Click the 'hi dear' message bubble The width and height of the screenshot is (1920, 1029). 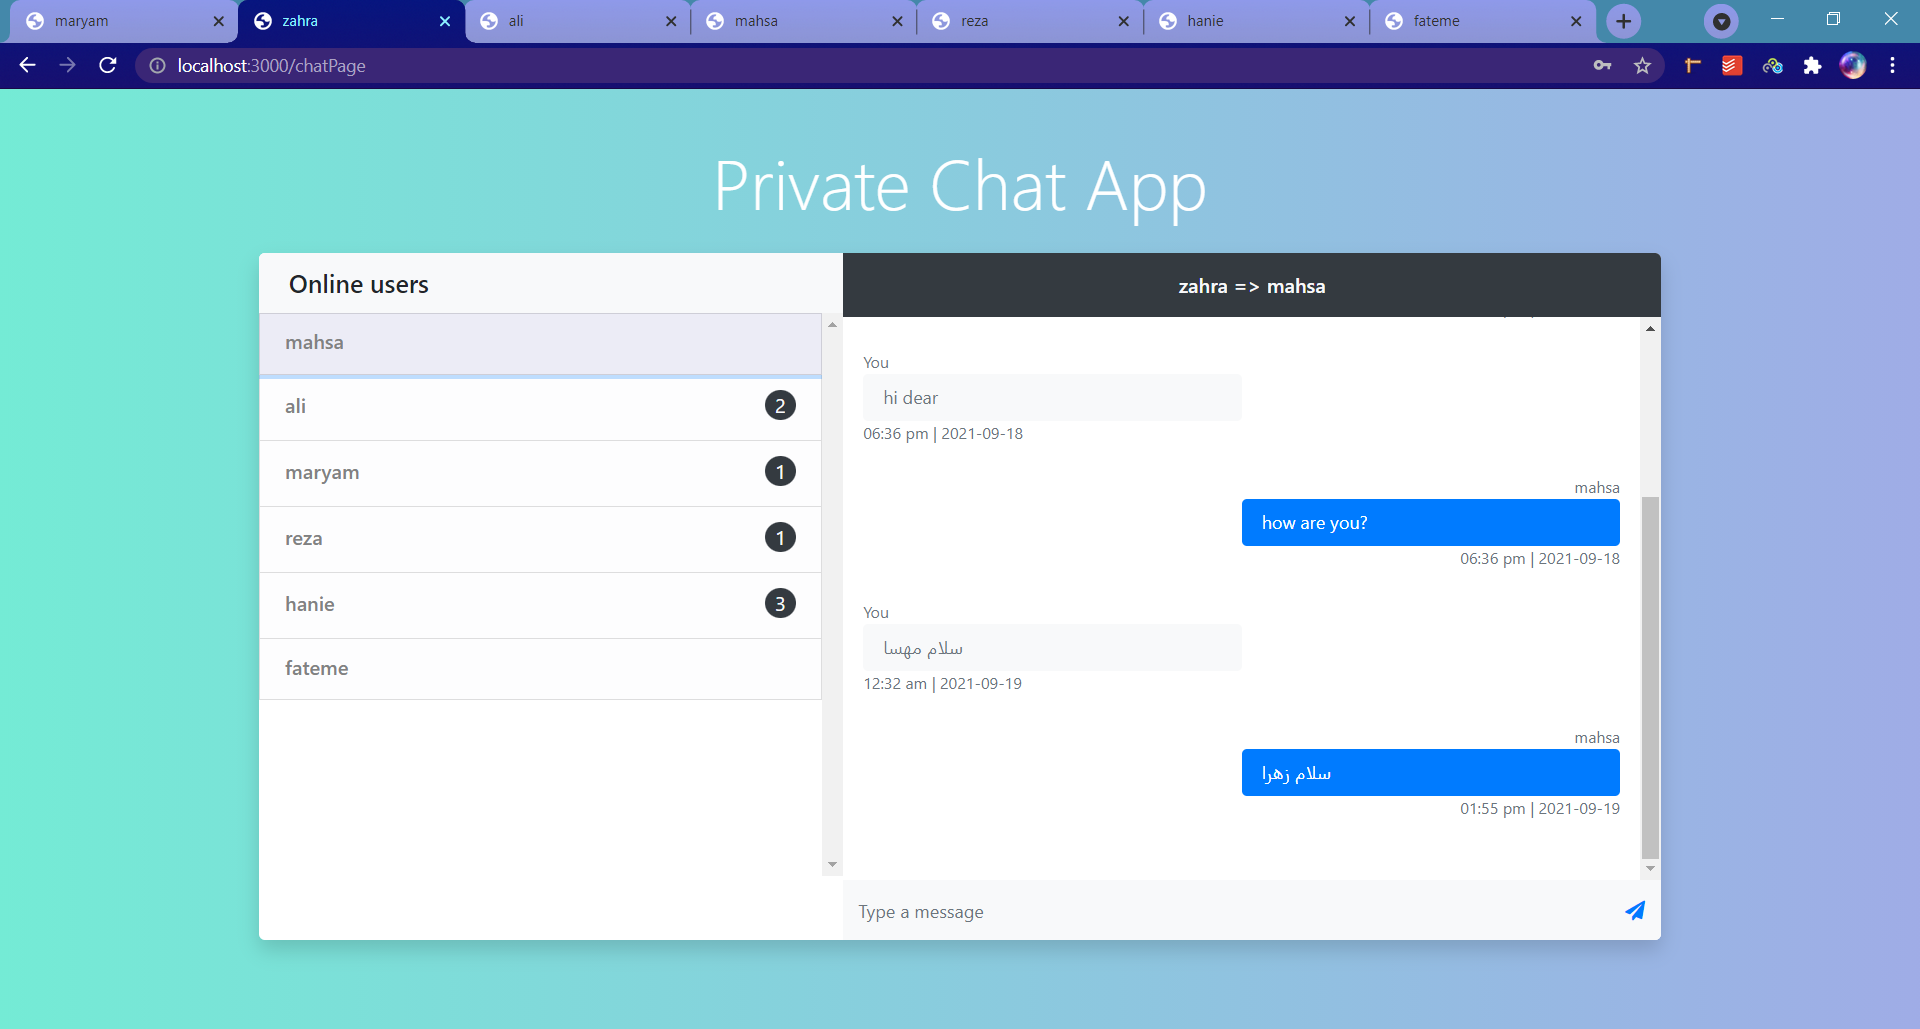[1052, 397]
